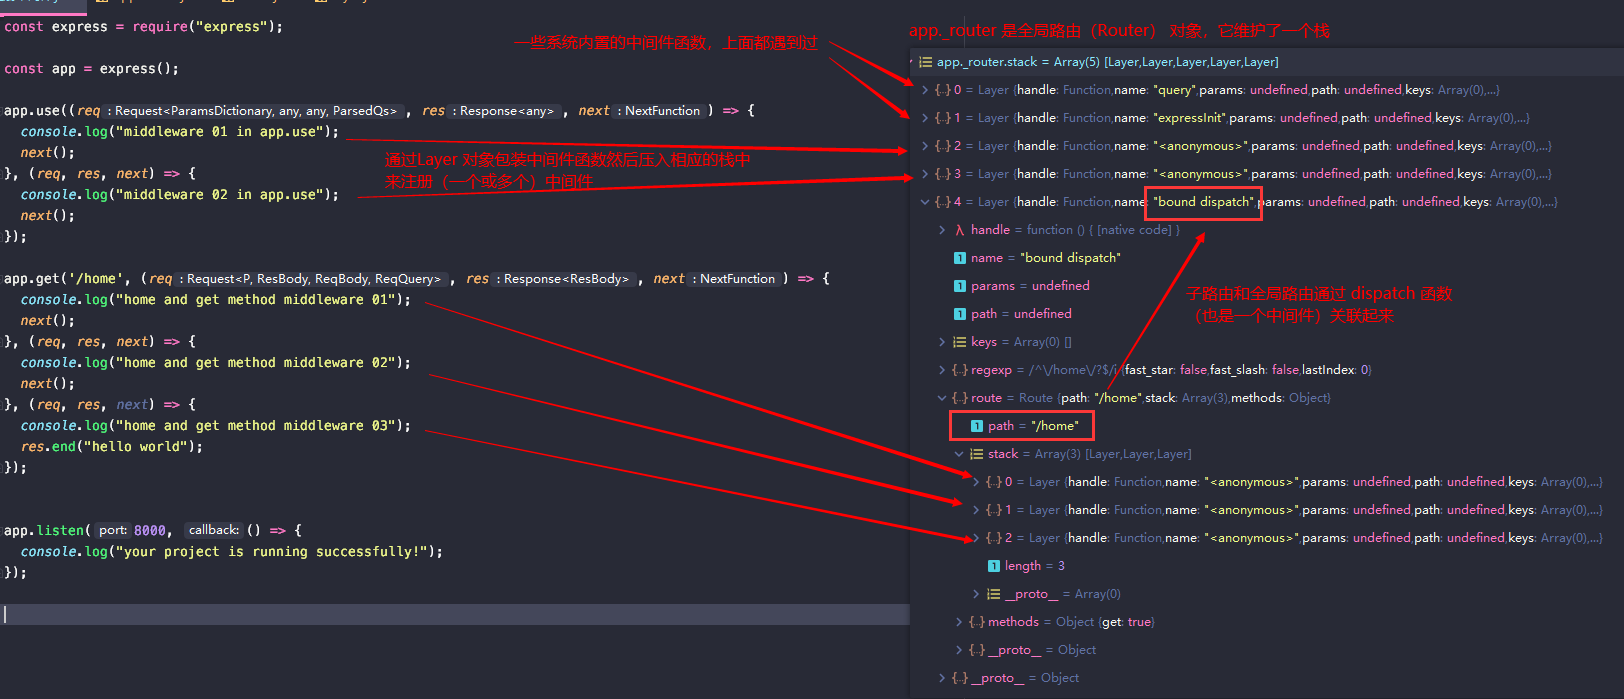1624x699 pixels.
Task: Collapse the "bound dispatch" Layer 4 node
Action: pyautogui.click(x=925, y=202)
